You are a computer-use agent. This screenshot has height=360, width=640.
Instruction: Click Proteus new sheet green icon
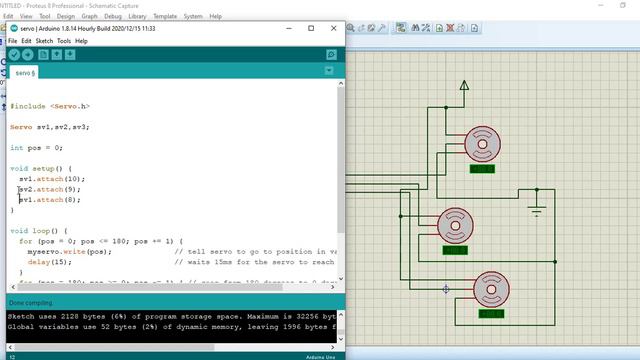click(439, 28)
